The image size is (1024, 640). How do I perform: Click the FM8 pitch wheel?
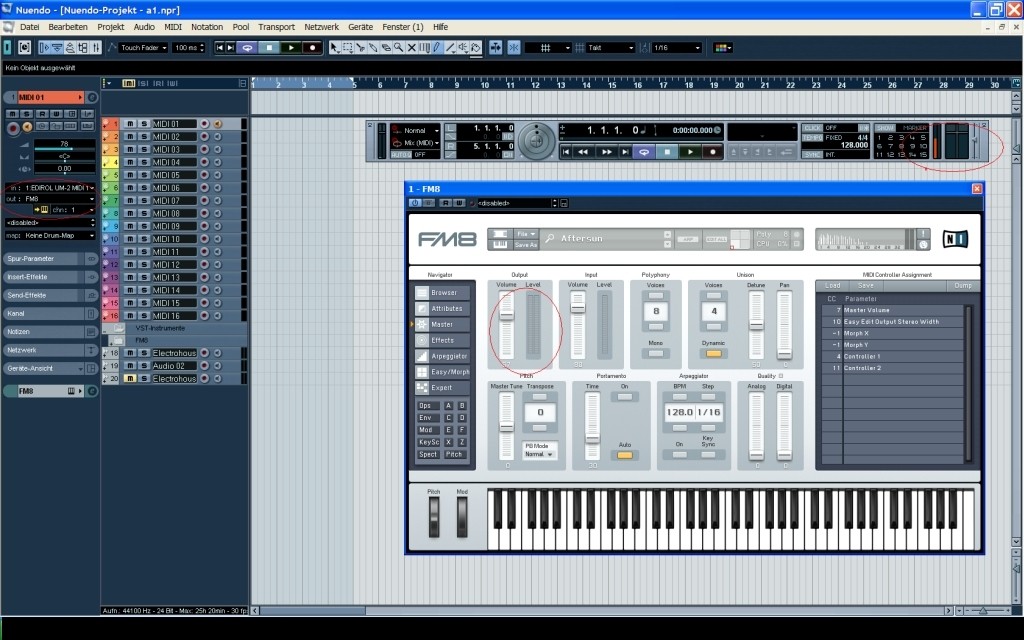[x=434, y=517]
